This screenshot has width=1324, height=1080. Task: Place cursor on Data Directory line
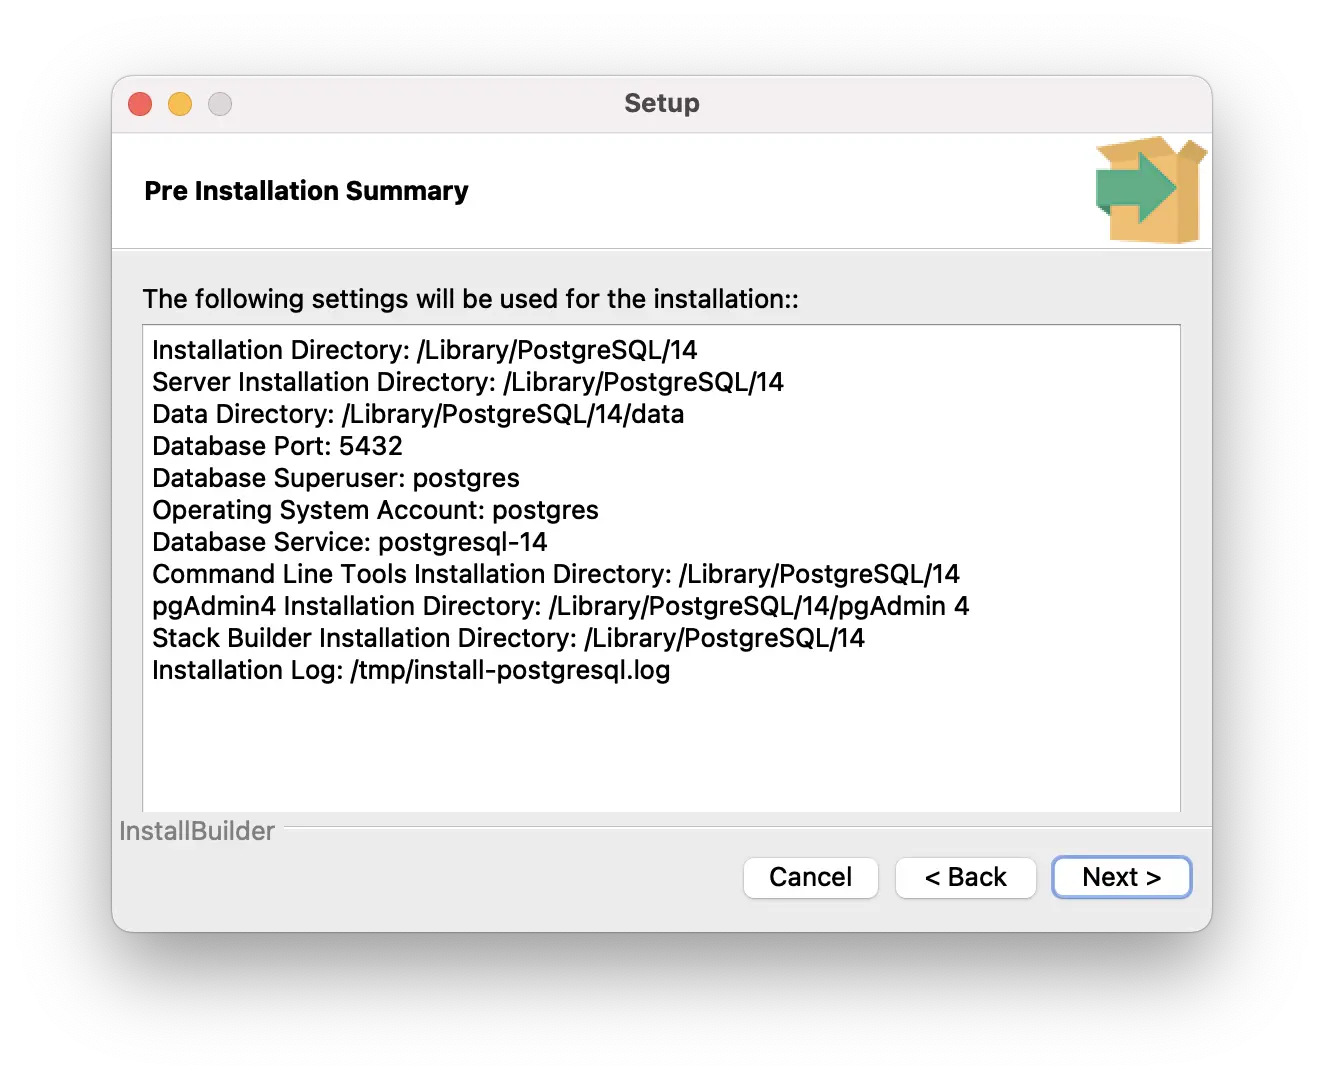[x=418, y=414]
